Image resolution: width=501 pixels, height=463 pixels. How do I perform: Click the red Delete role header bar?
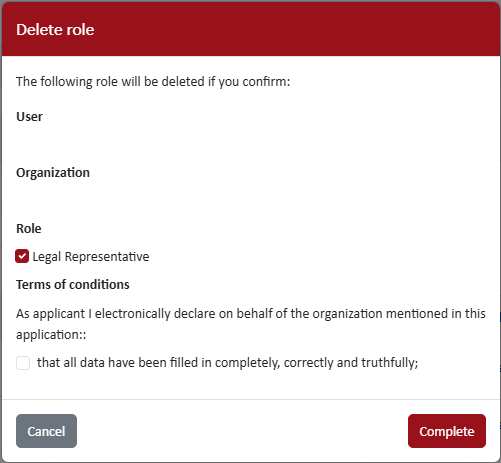[251, 29]
